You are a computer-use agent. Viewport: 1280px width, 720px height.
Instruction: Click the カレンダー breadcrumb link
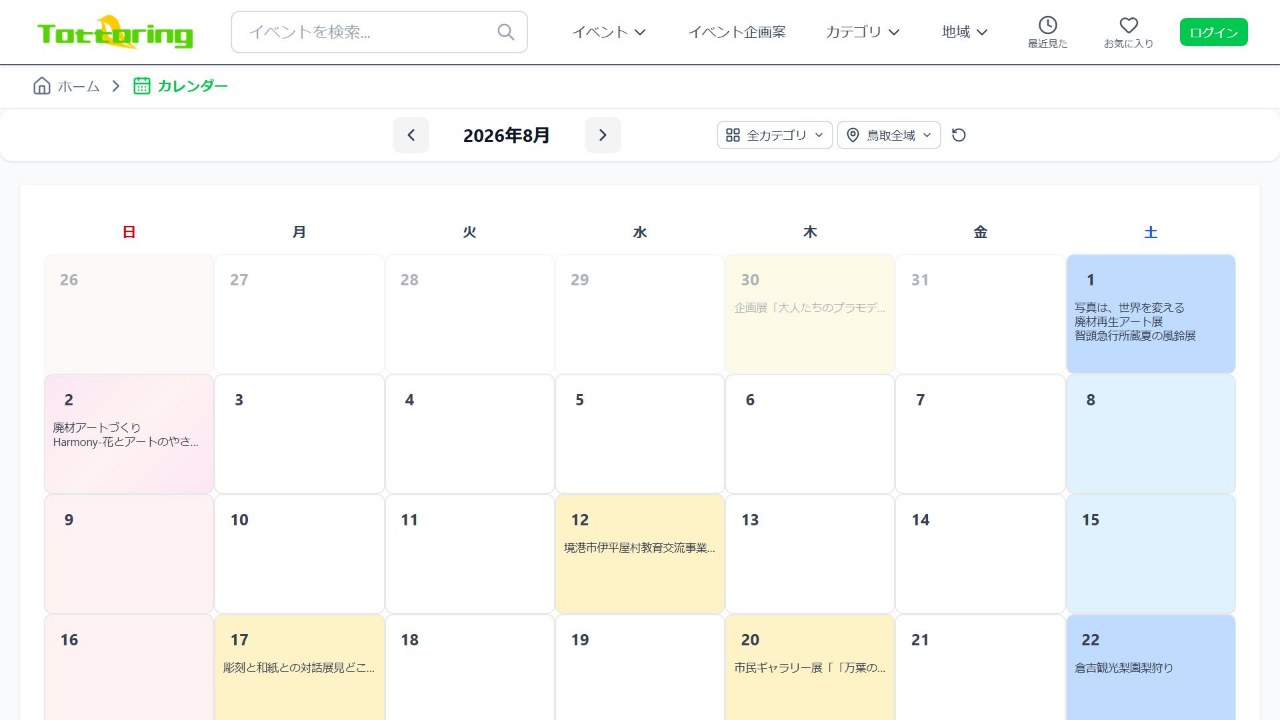tap(193, 86)
